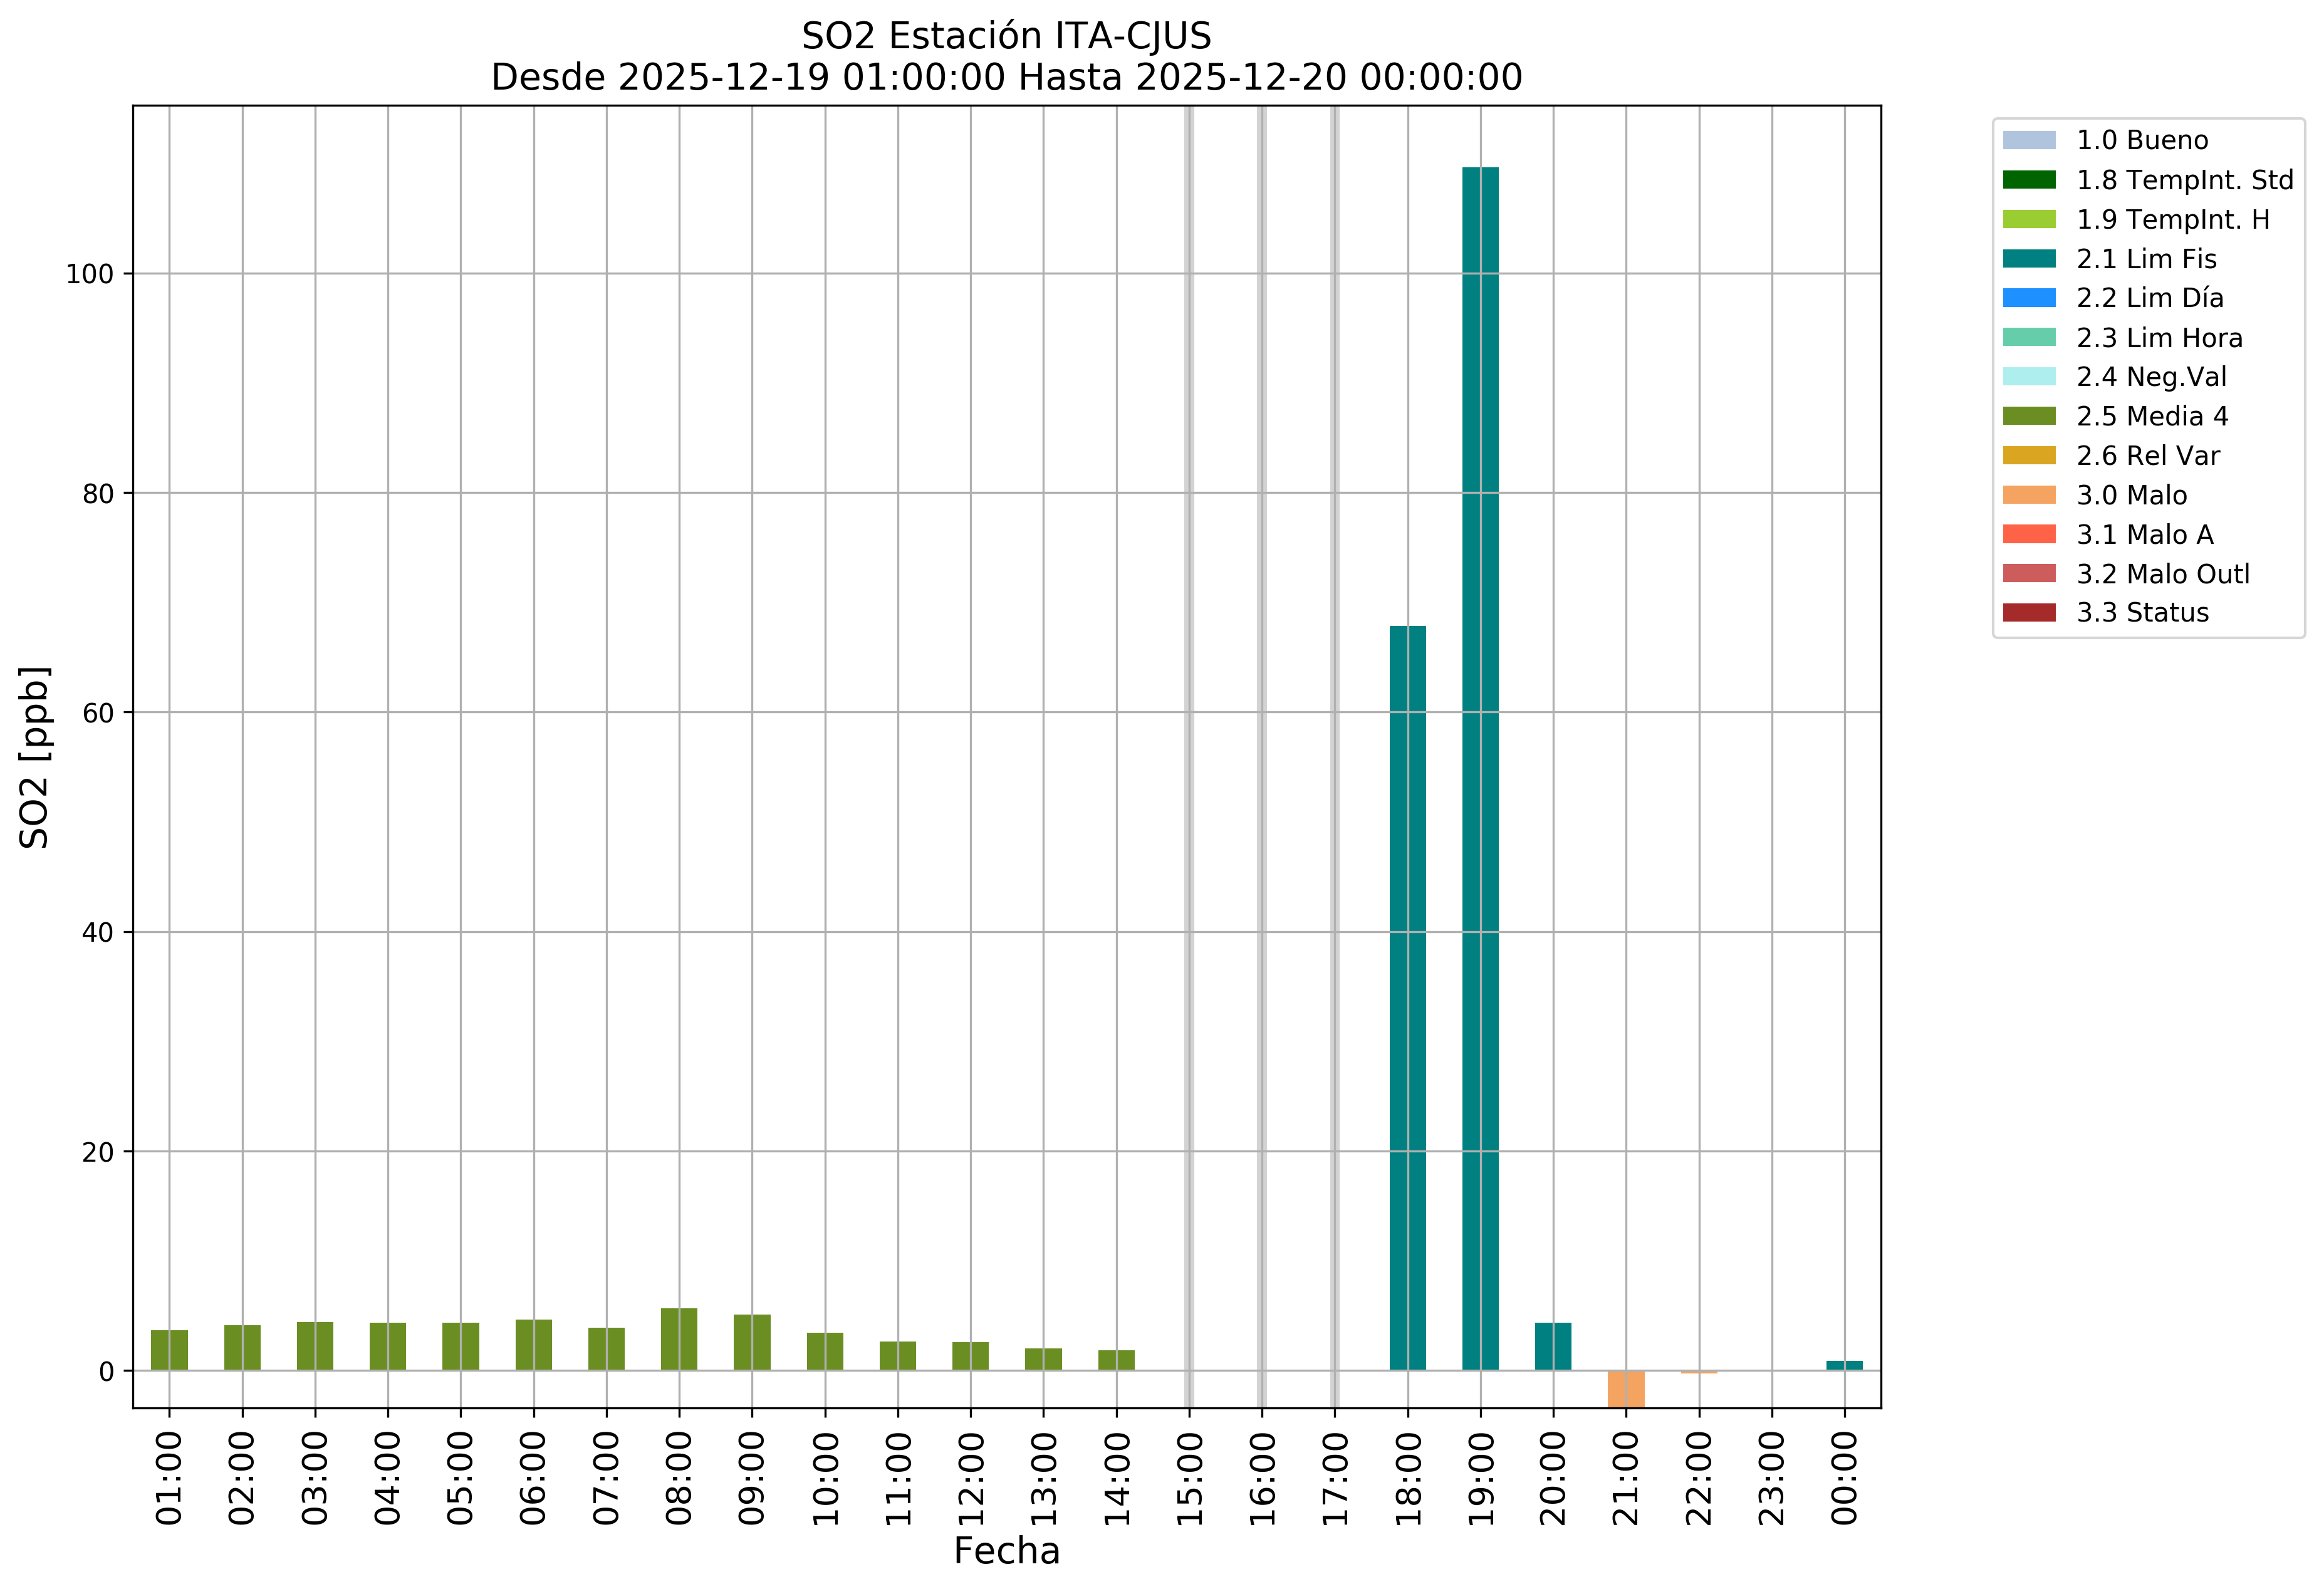Click the green bar at 01:00
2324x1589 pixels.
tap(169, 1350)
